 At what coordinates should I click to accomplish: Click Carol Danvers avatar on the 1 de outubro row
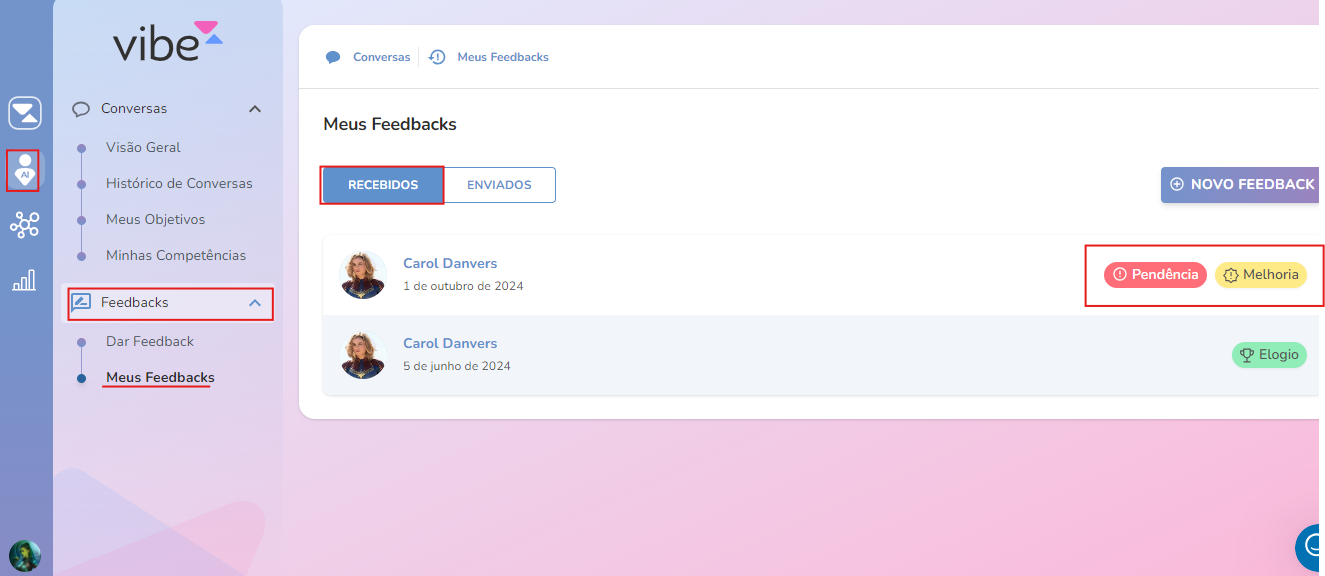(x=363, y=275)
